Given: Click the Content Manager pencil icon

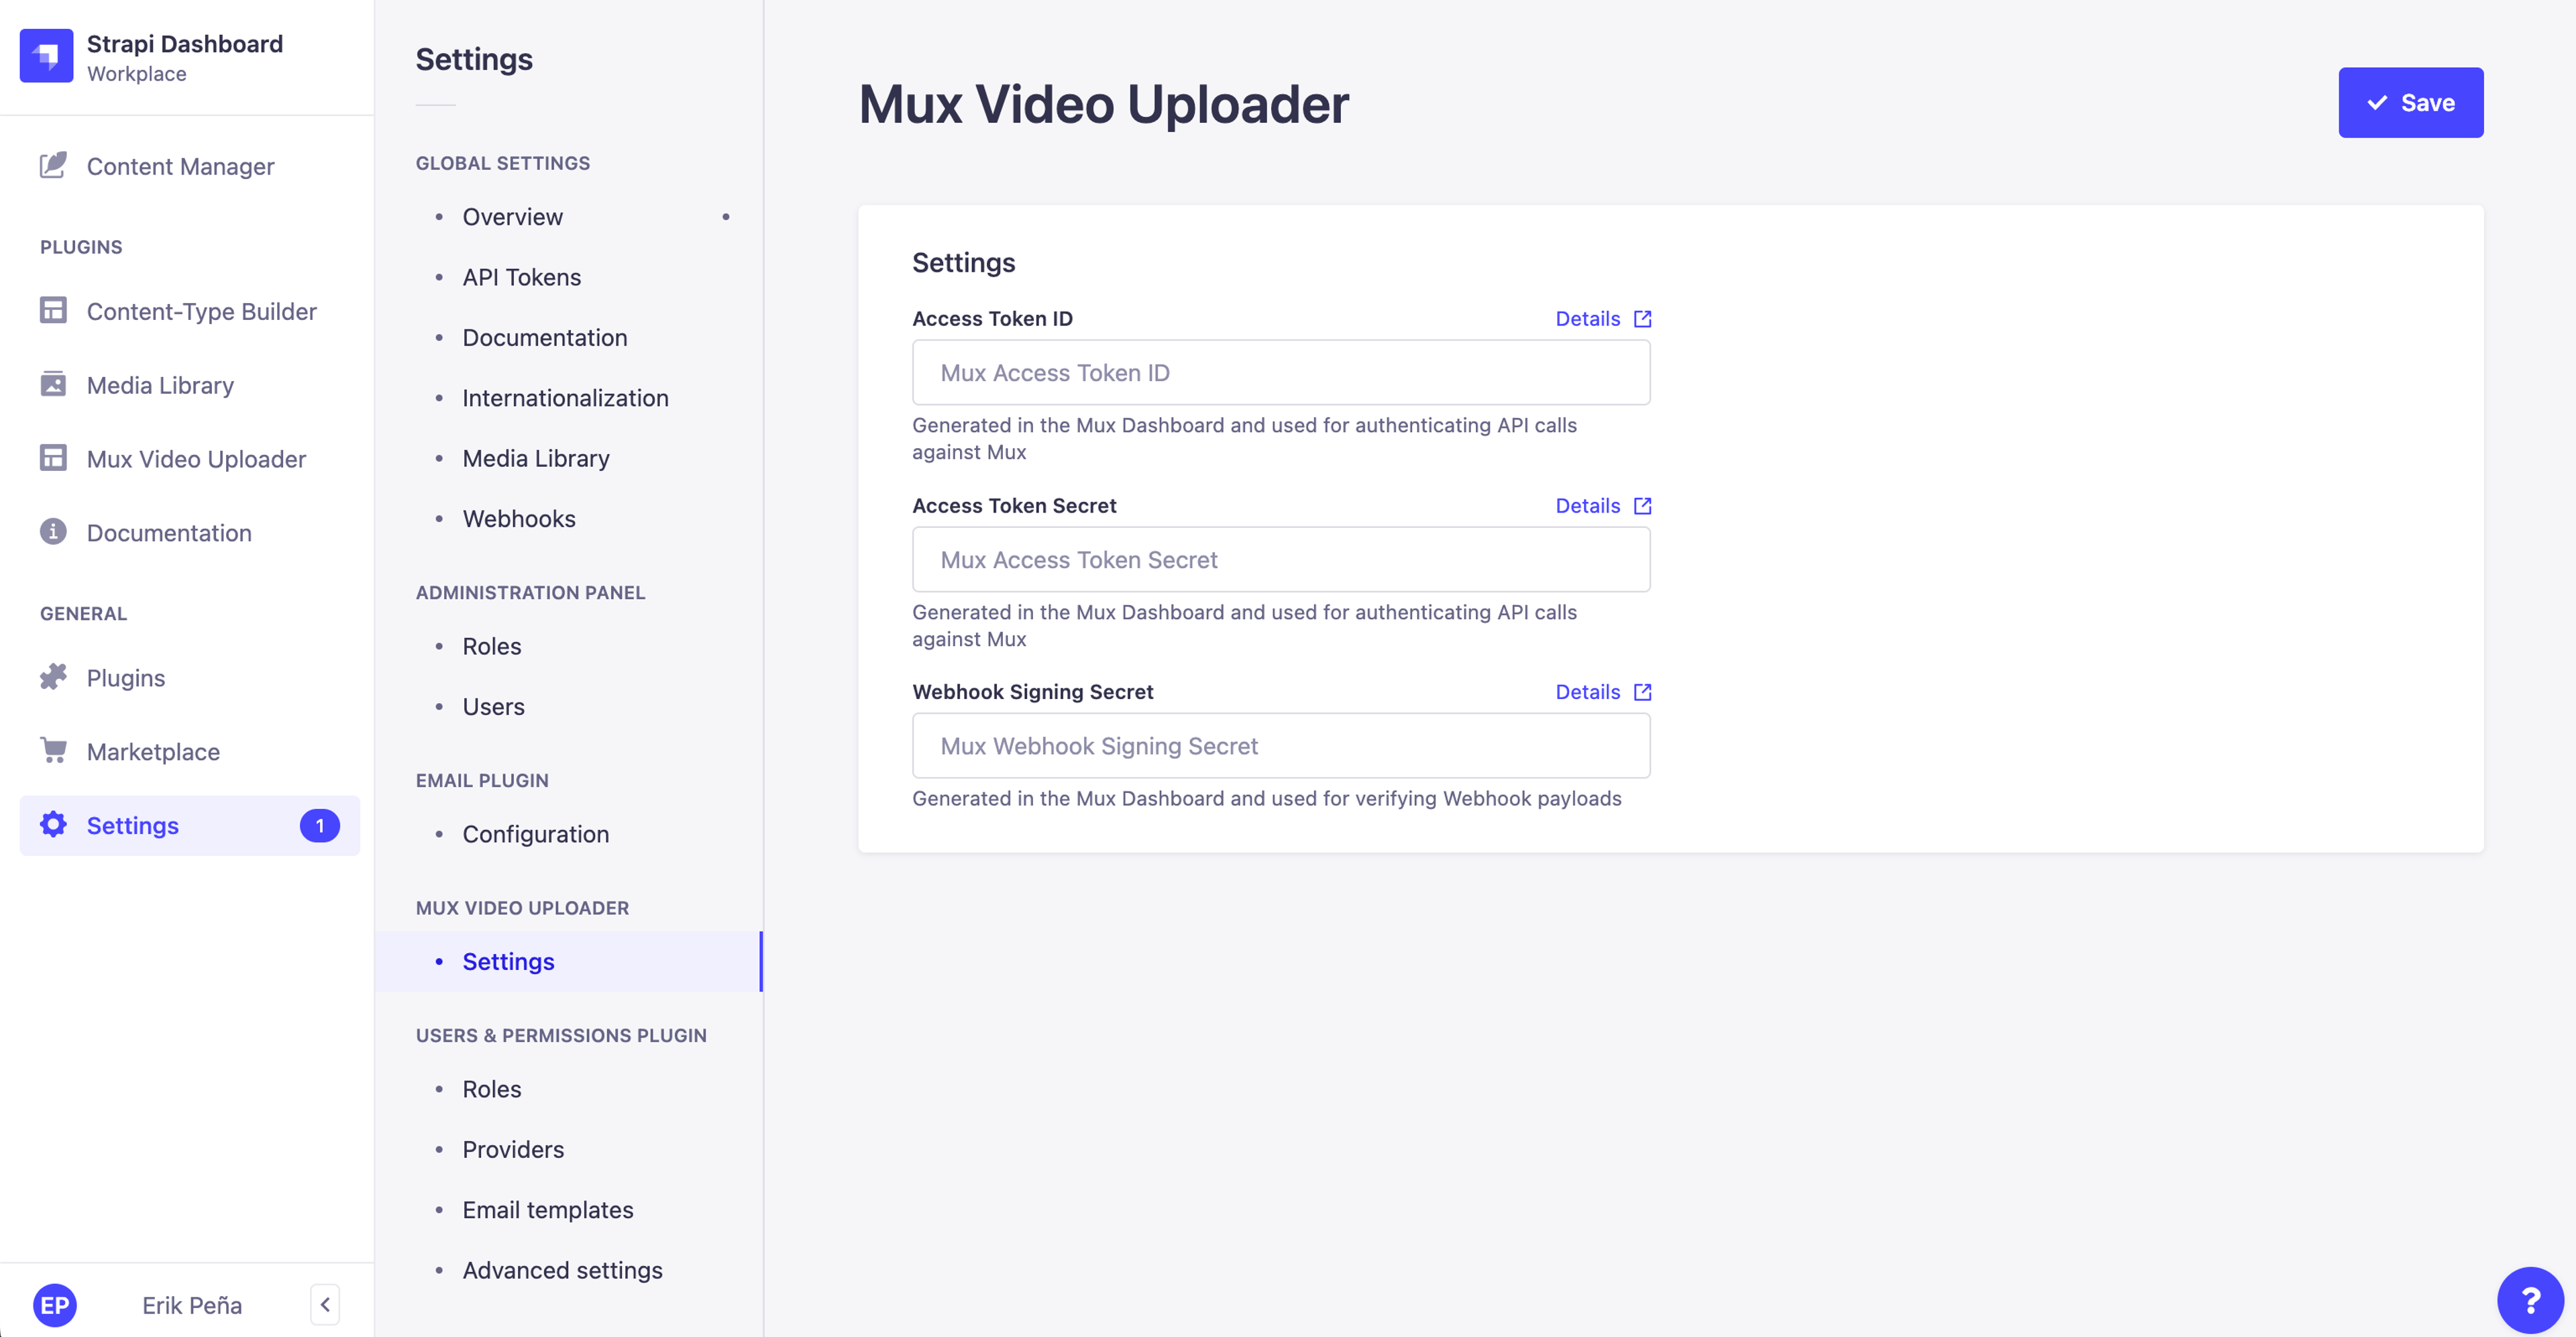Looking at the screenshot, I should 53,165.
